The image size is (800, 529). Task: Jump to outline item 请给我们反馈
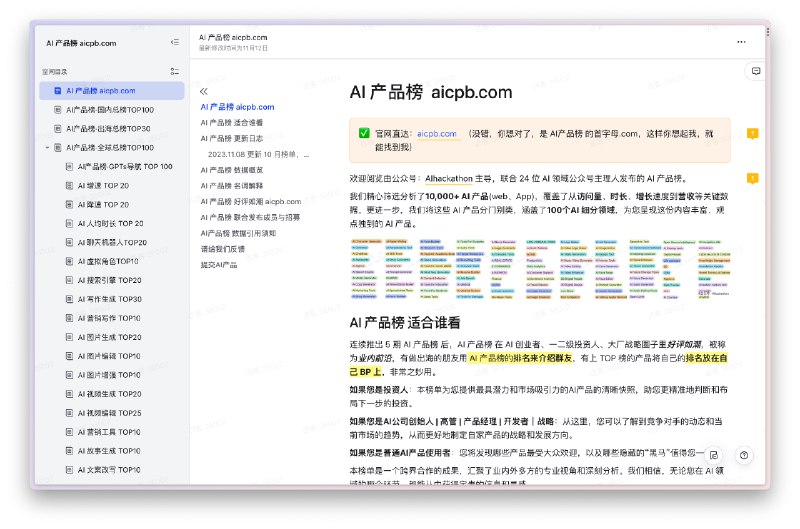pos(222,249)
